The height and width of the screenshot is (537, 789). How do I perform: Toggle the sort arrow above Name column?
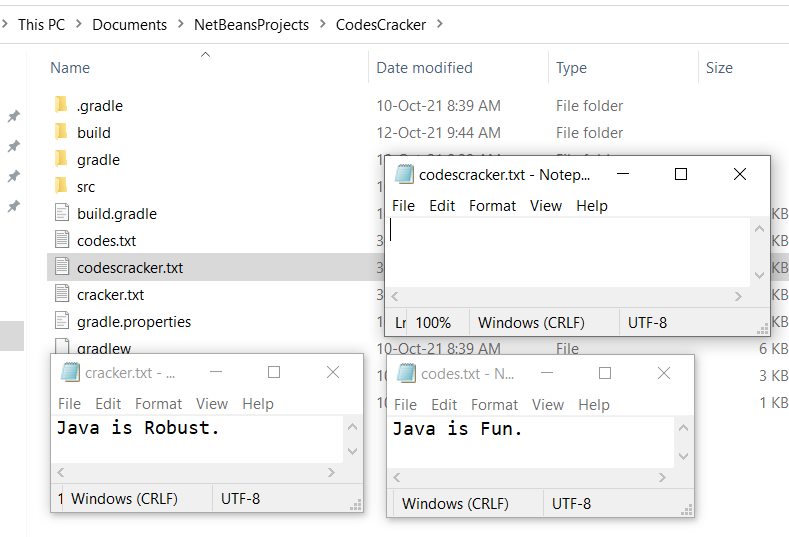pos(205,54)
